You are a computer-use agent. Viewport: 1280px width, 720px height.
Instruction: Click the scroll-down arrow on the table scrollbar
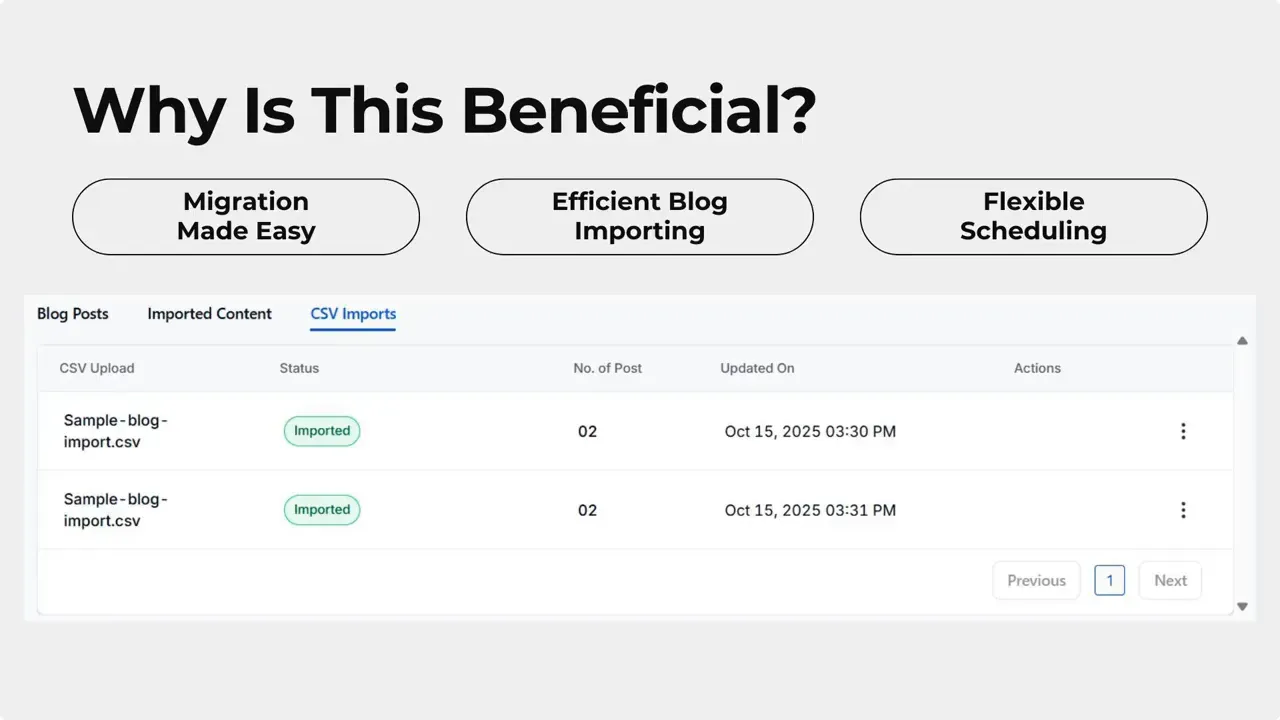coord(1242,606)
